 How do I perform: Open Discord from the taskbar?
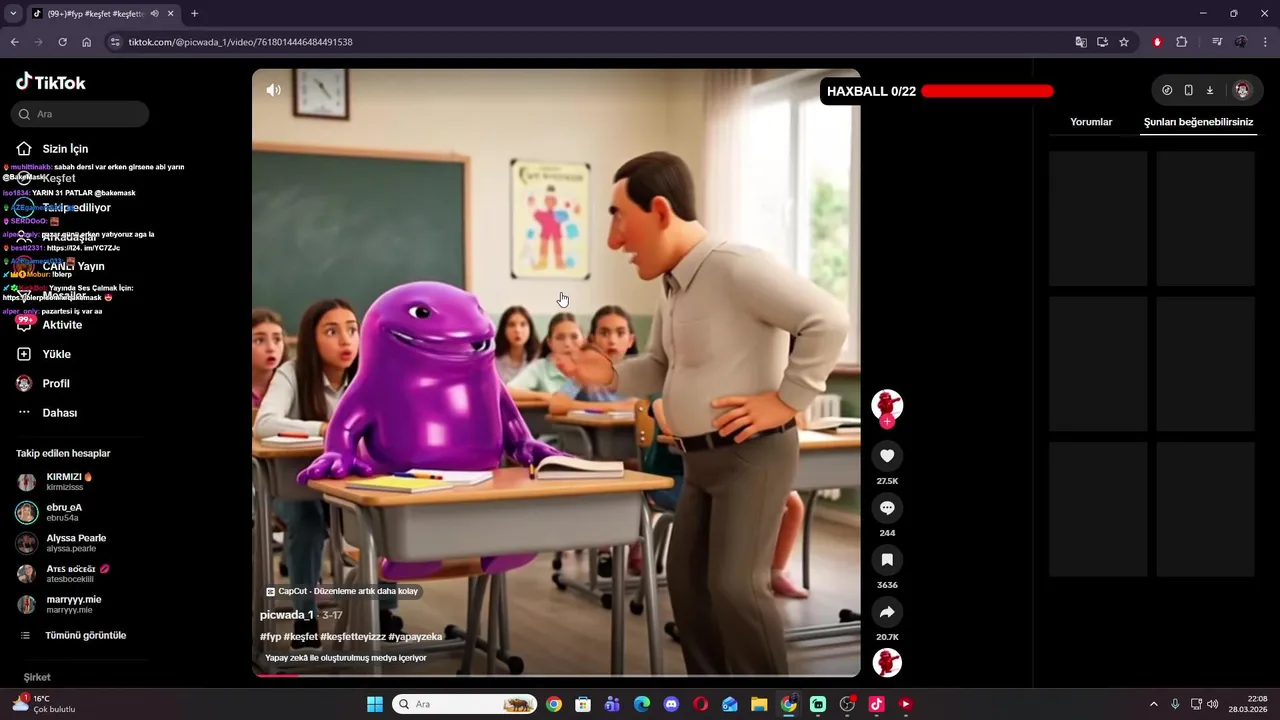(x=671, y=704)
